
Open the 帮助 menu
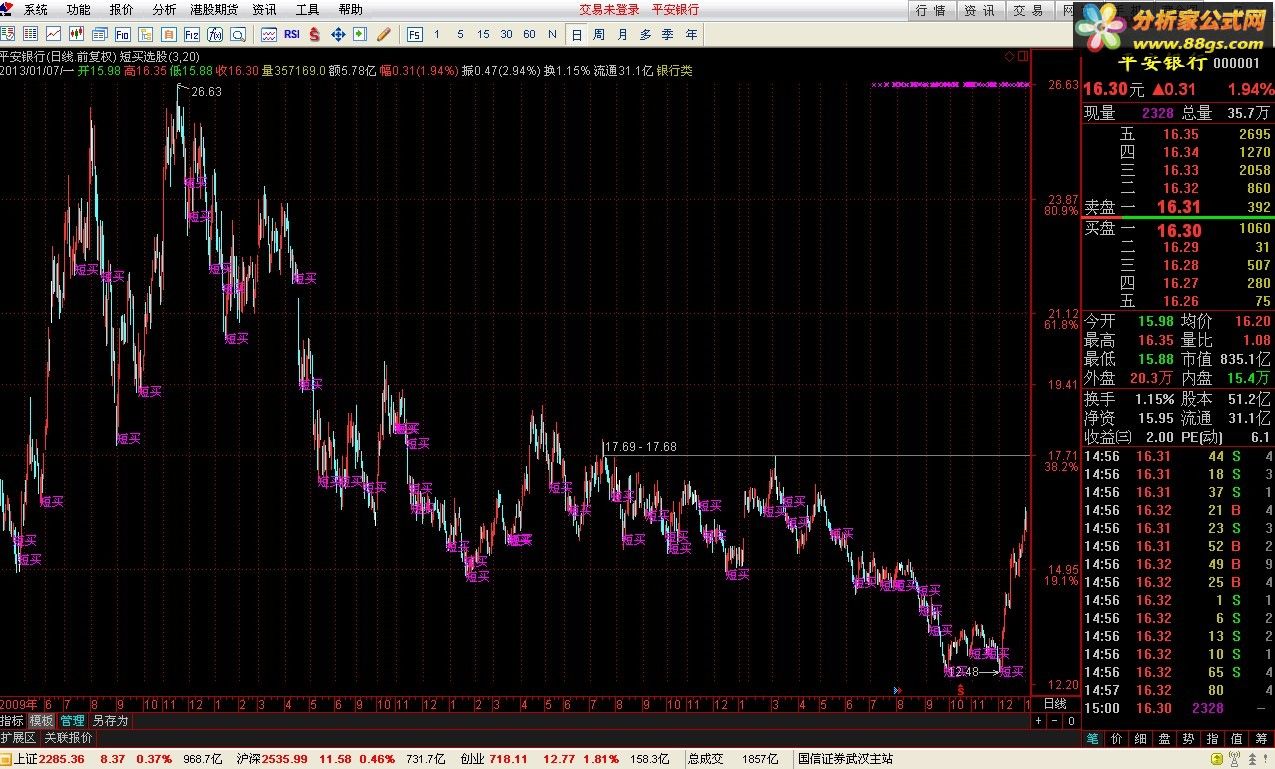pos(351,10)
